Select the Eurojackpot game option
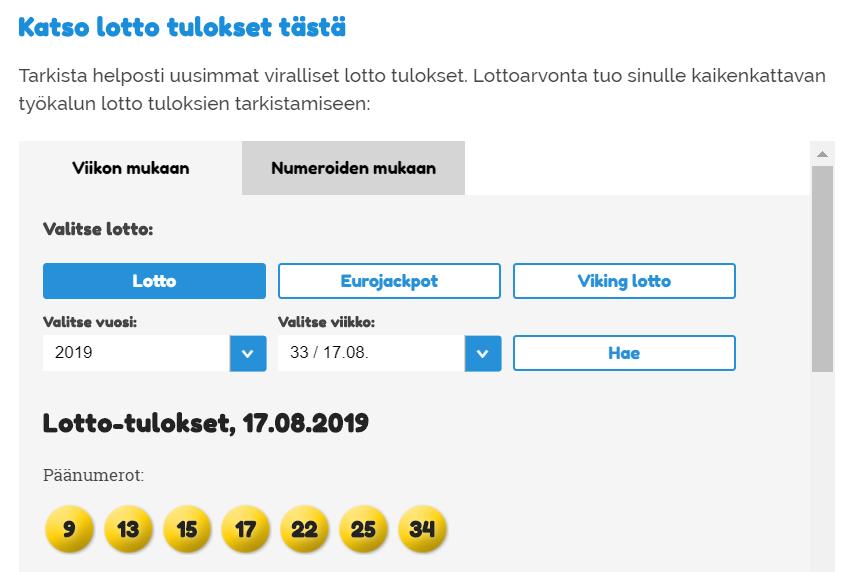This screenshot has width=859, height=572. 389,281
